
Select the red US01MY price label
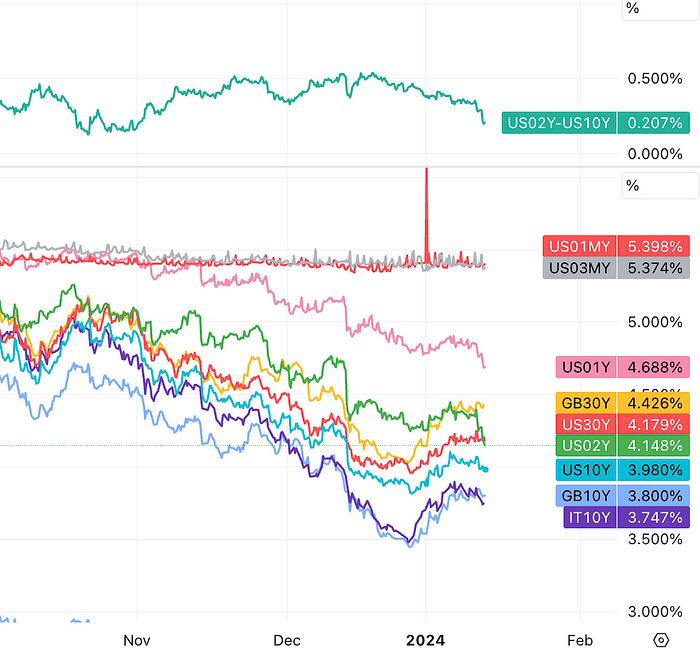tap(579, 246)
